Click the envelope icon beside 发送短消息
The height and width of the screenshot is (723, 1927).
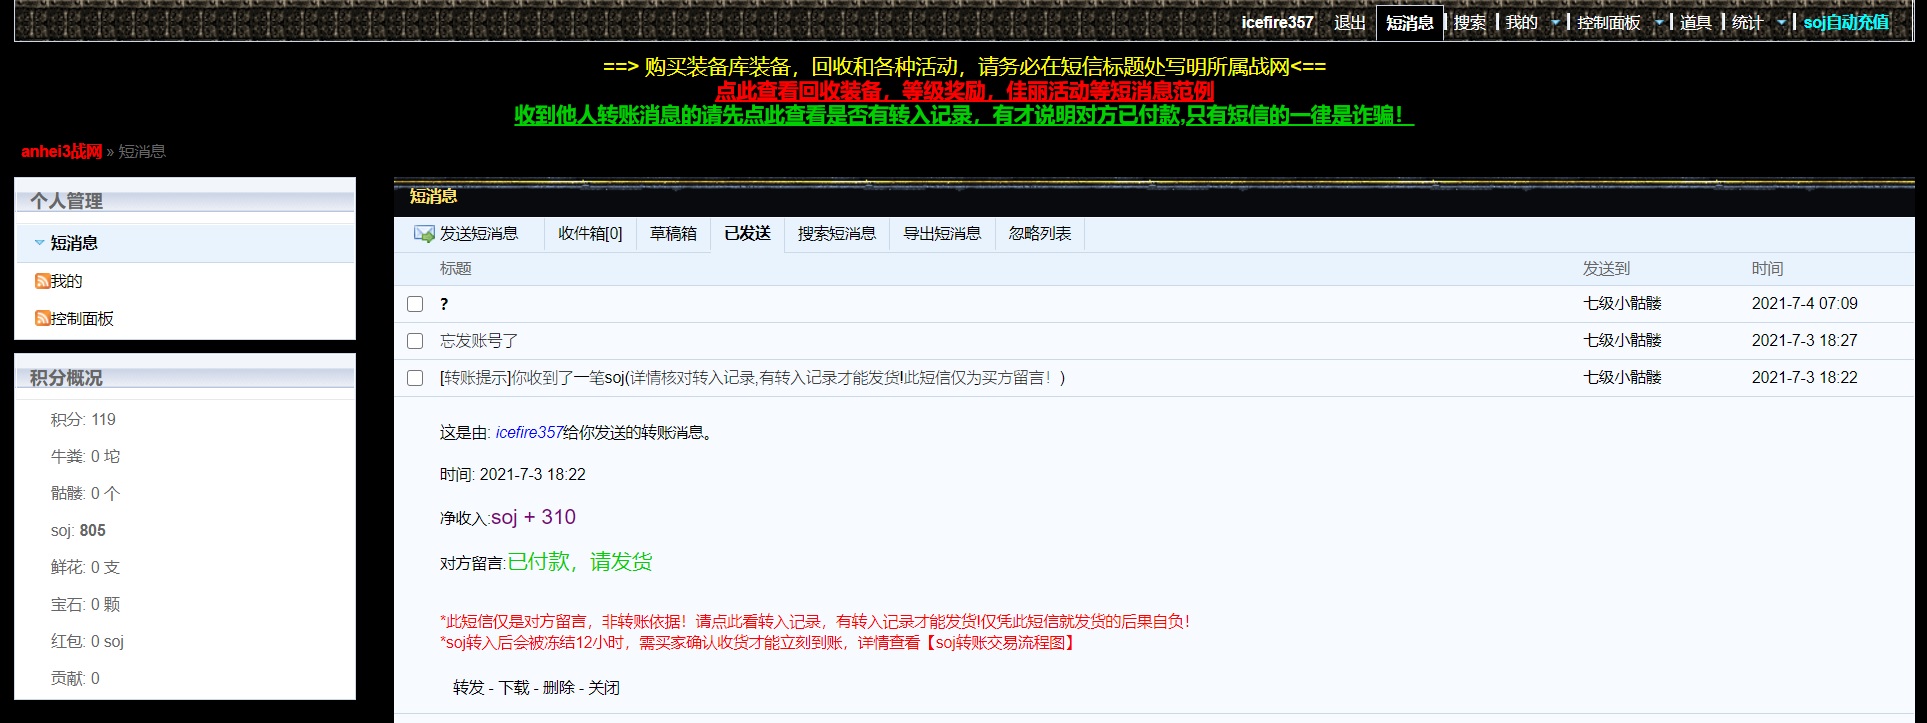click(424, 234)
